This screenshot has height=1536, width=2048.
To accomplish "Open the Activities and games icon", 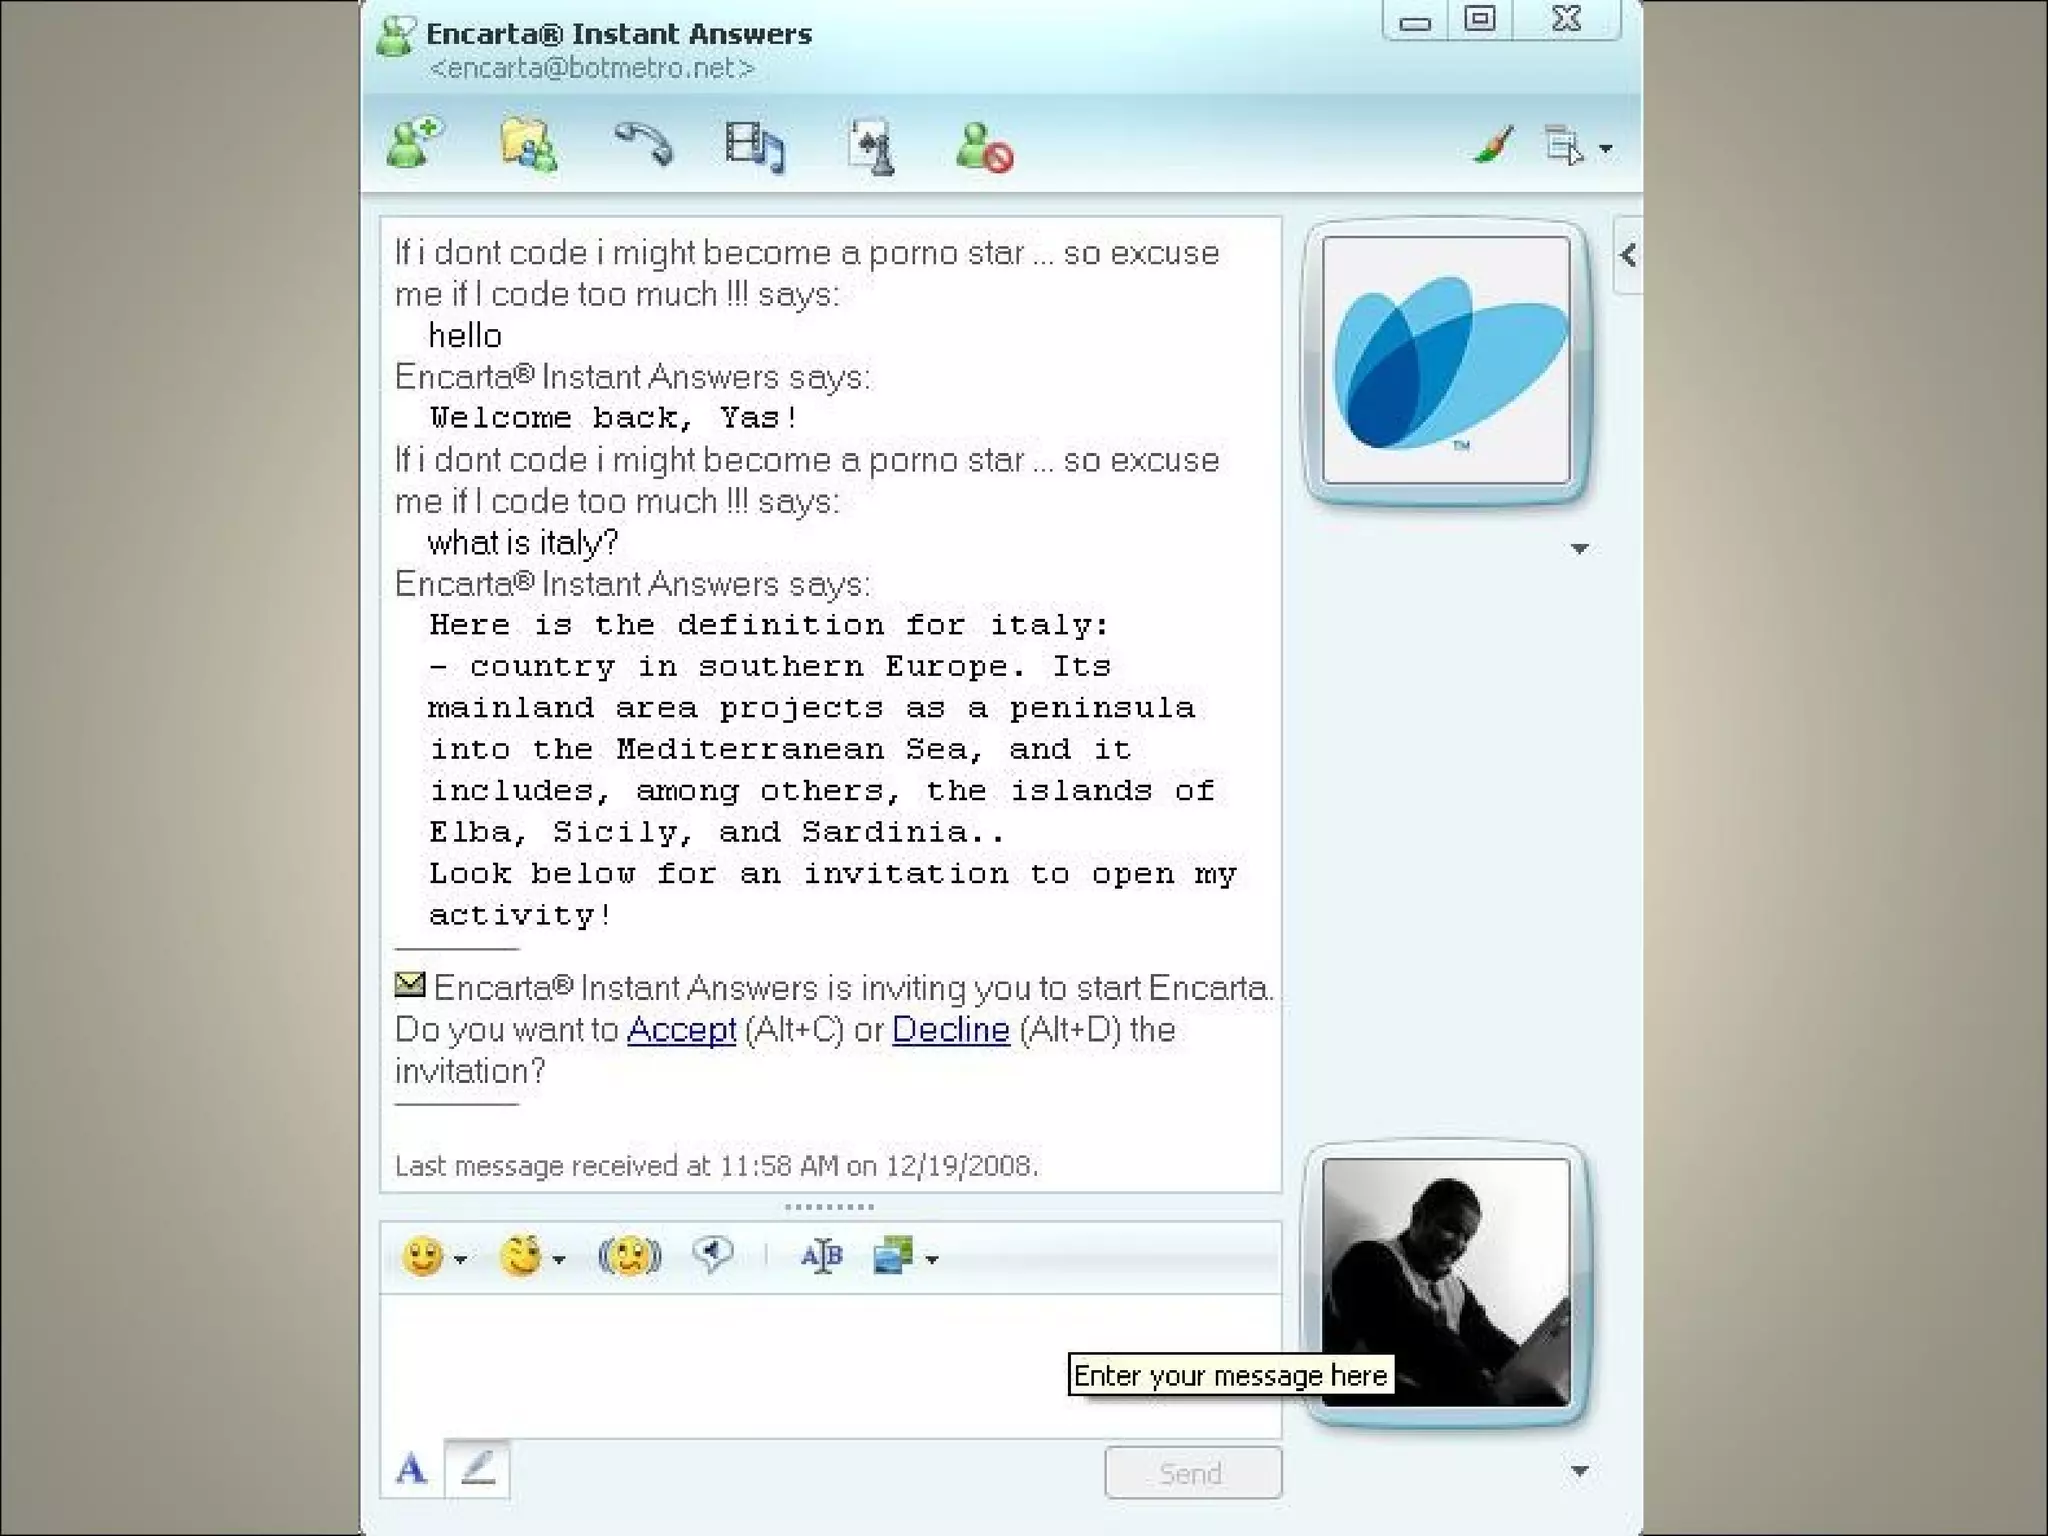I will (x=870, y=148).
